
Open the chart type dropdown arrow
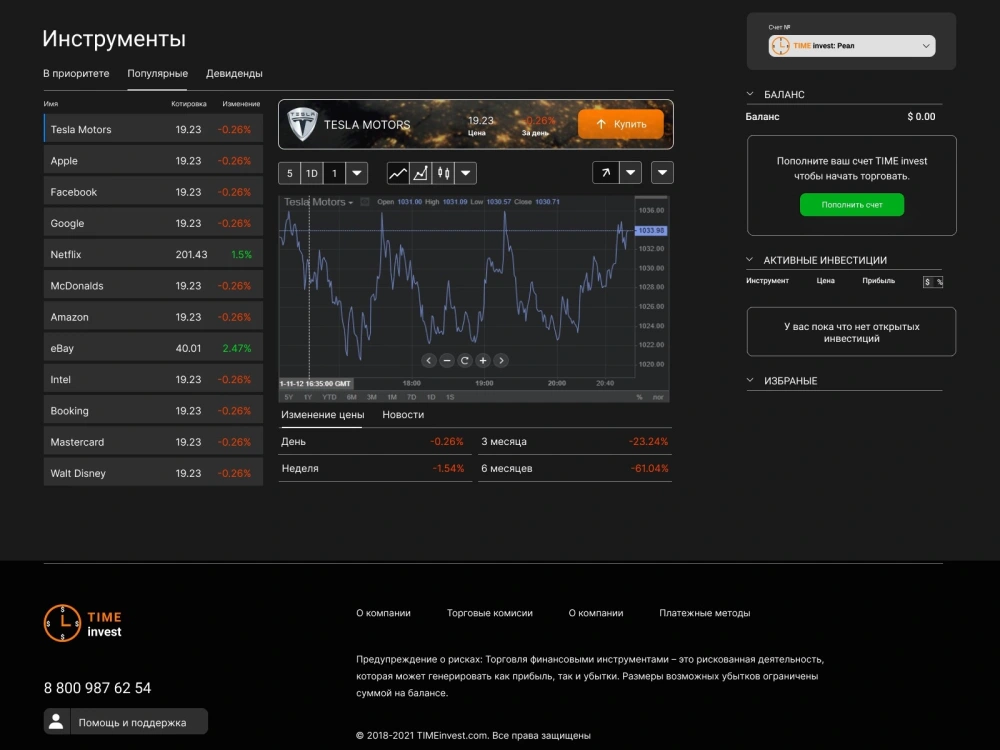(x=466, y=173)
